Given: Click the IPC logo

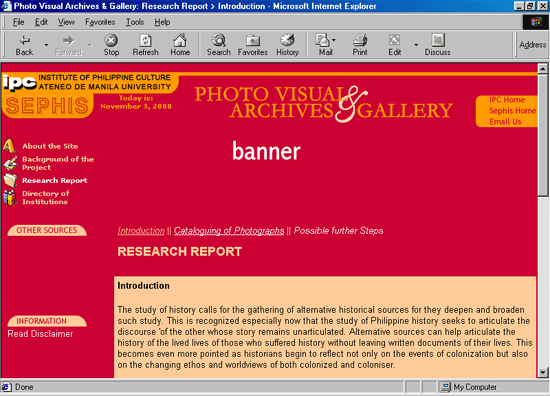Looking at the screenshot, I should (20, 83).
